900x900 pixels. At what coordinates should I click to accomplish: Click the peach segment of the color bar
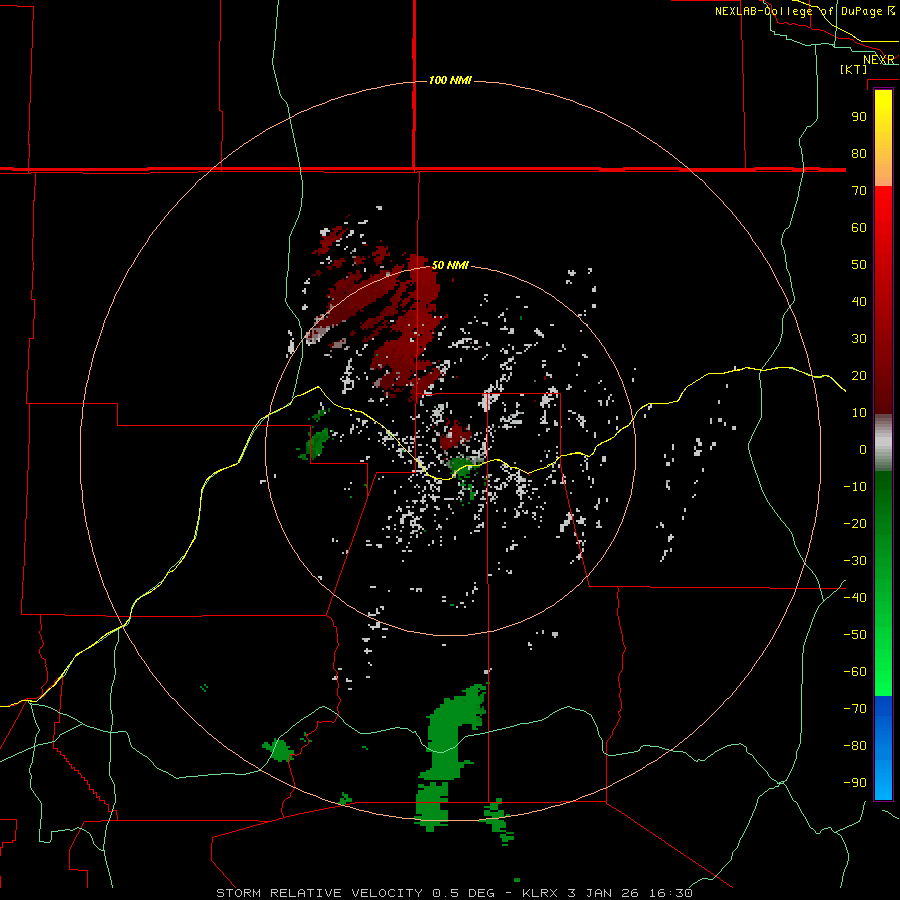click(x=883, y=171)
